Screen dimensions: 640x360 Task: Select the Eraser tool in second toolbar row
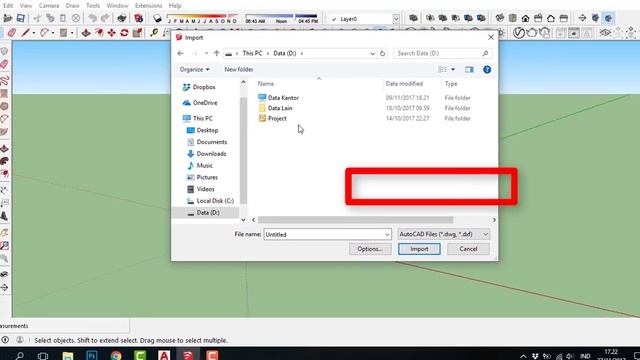[x=11, y=33]
